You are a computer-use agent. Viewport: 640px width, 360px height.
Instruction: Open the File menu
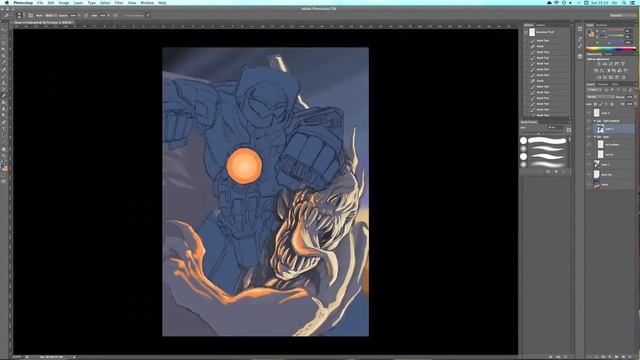(x=40, y=2)
